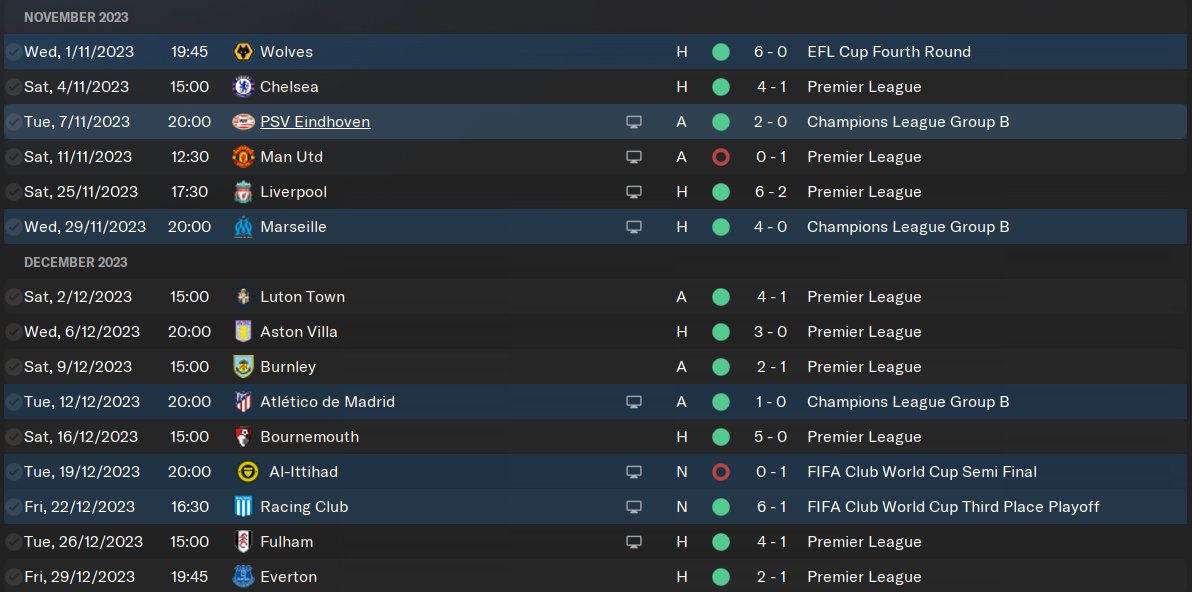Select the FIFA Club World Cup Semi Final label
Screen dimensions: 1192x592
click(921, 472)
